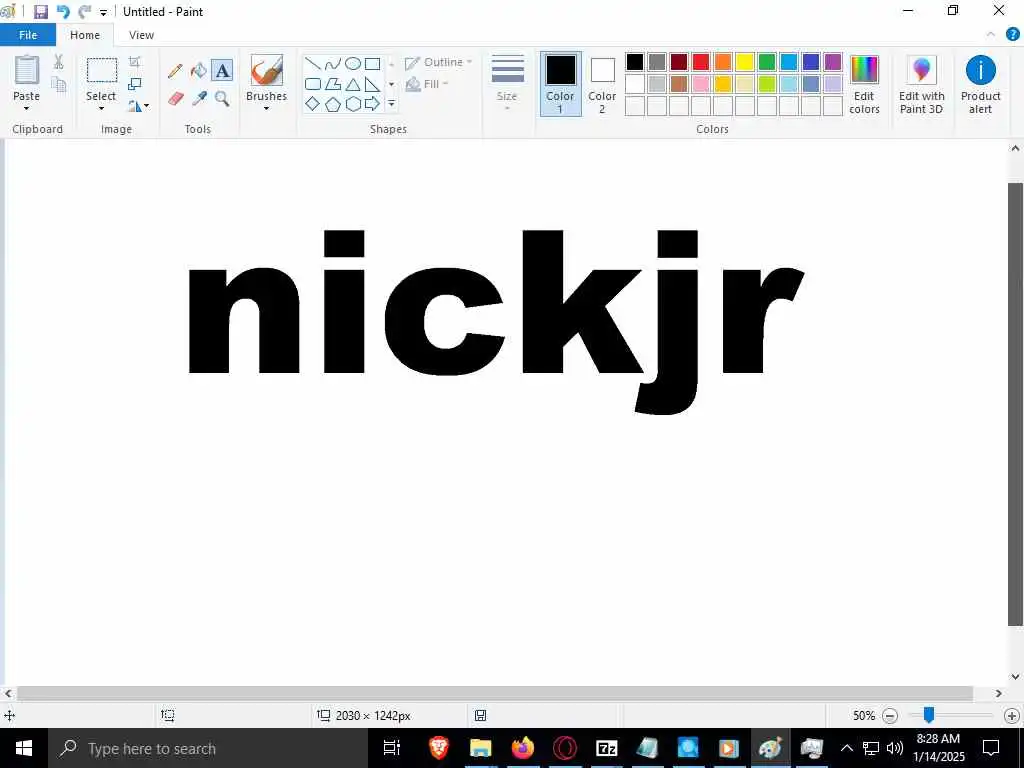Open the Select dropdown arrow
The width and height of the screenshot is (1024, 768).
(101, 108)
